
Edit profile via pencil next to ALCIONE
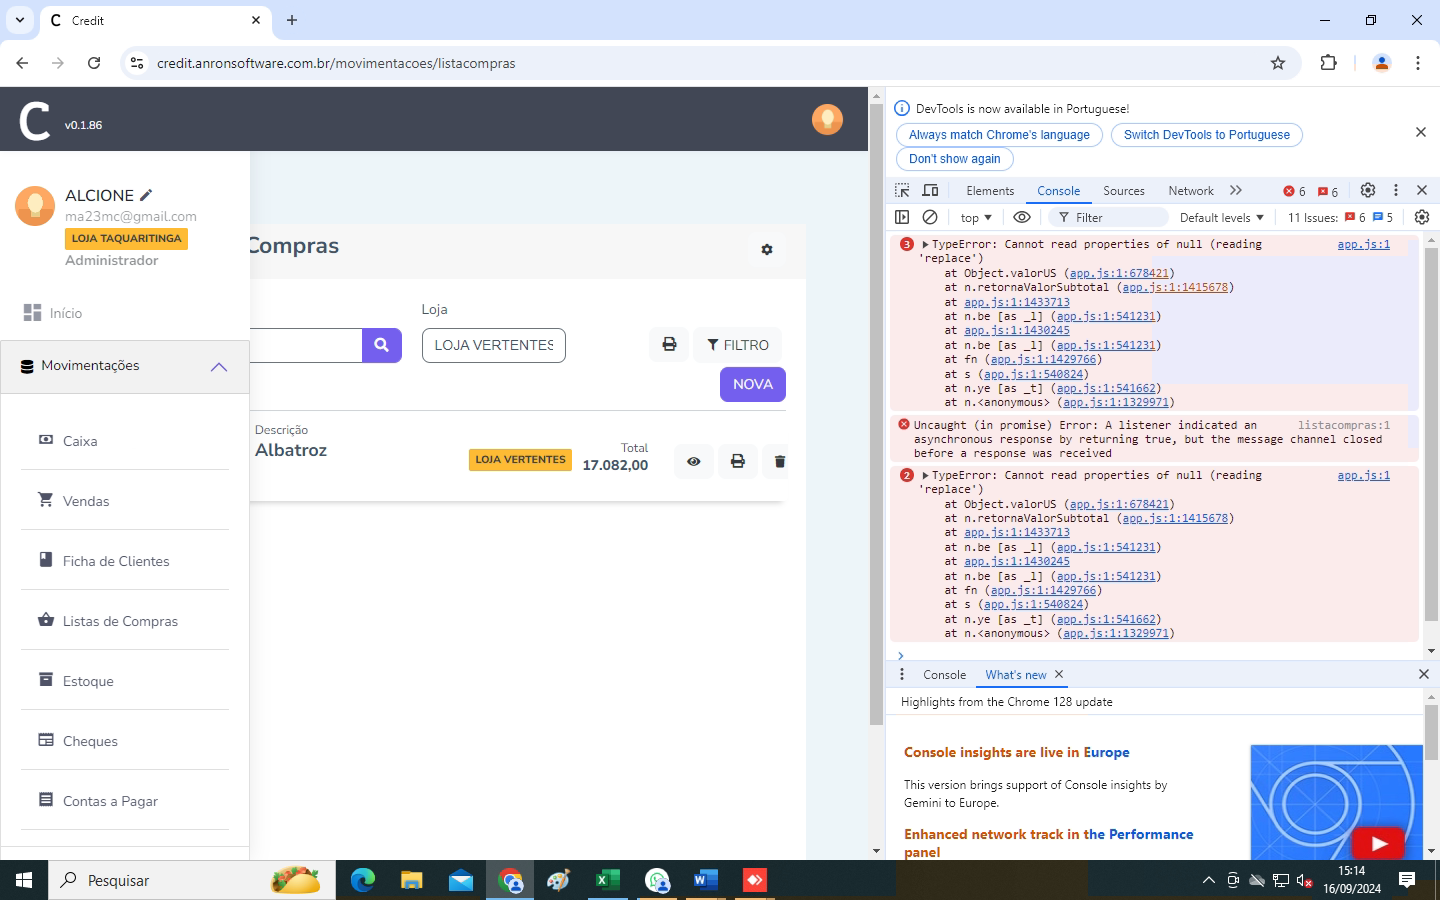[146, 195]
